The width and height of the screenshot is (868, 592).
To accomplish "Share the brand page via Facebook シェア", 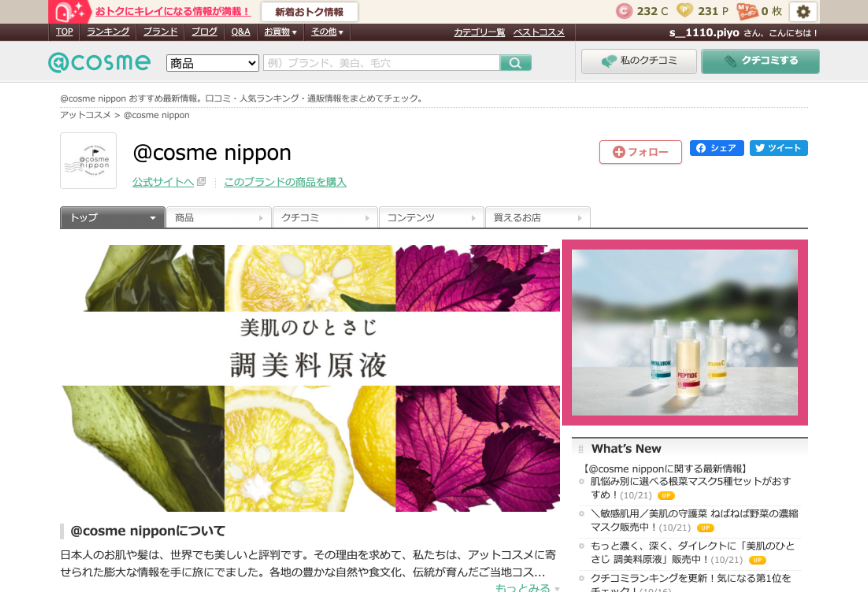I will (716, 147).
